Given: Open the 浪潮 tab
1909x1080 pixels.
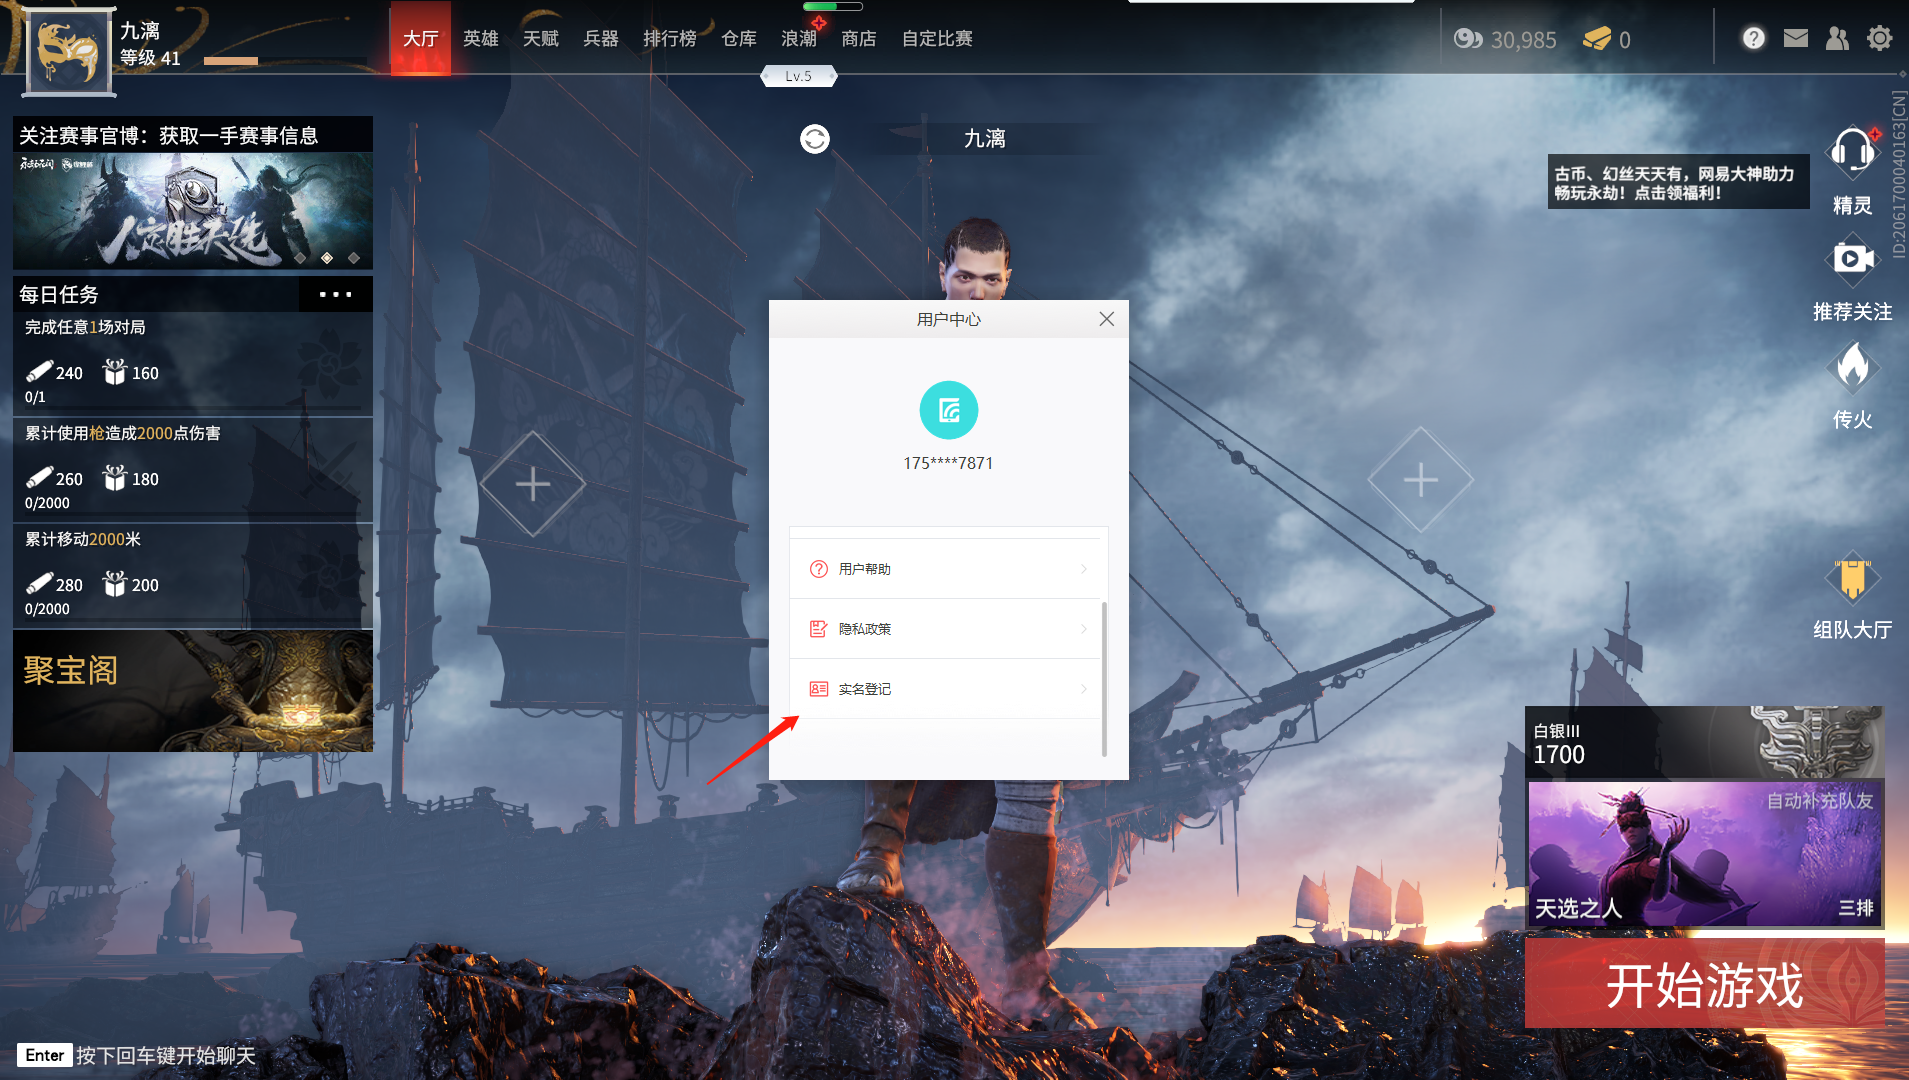Looking at the screenshot, I should (798, 38).
